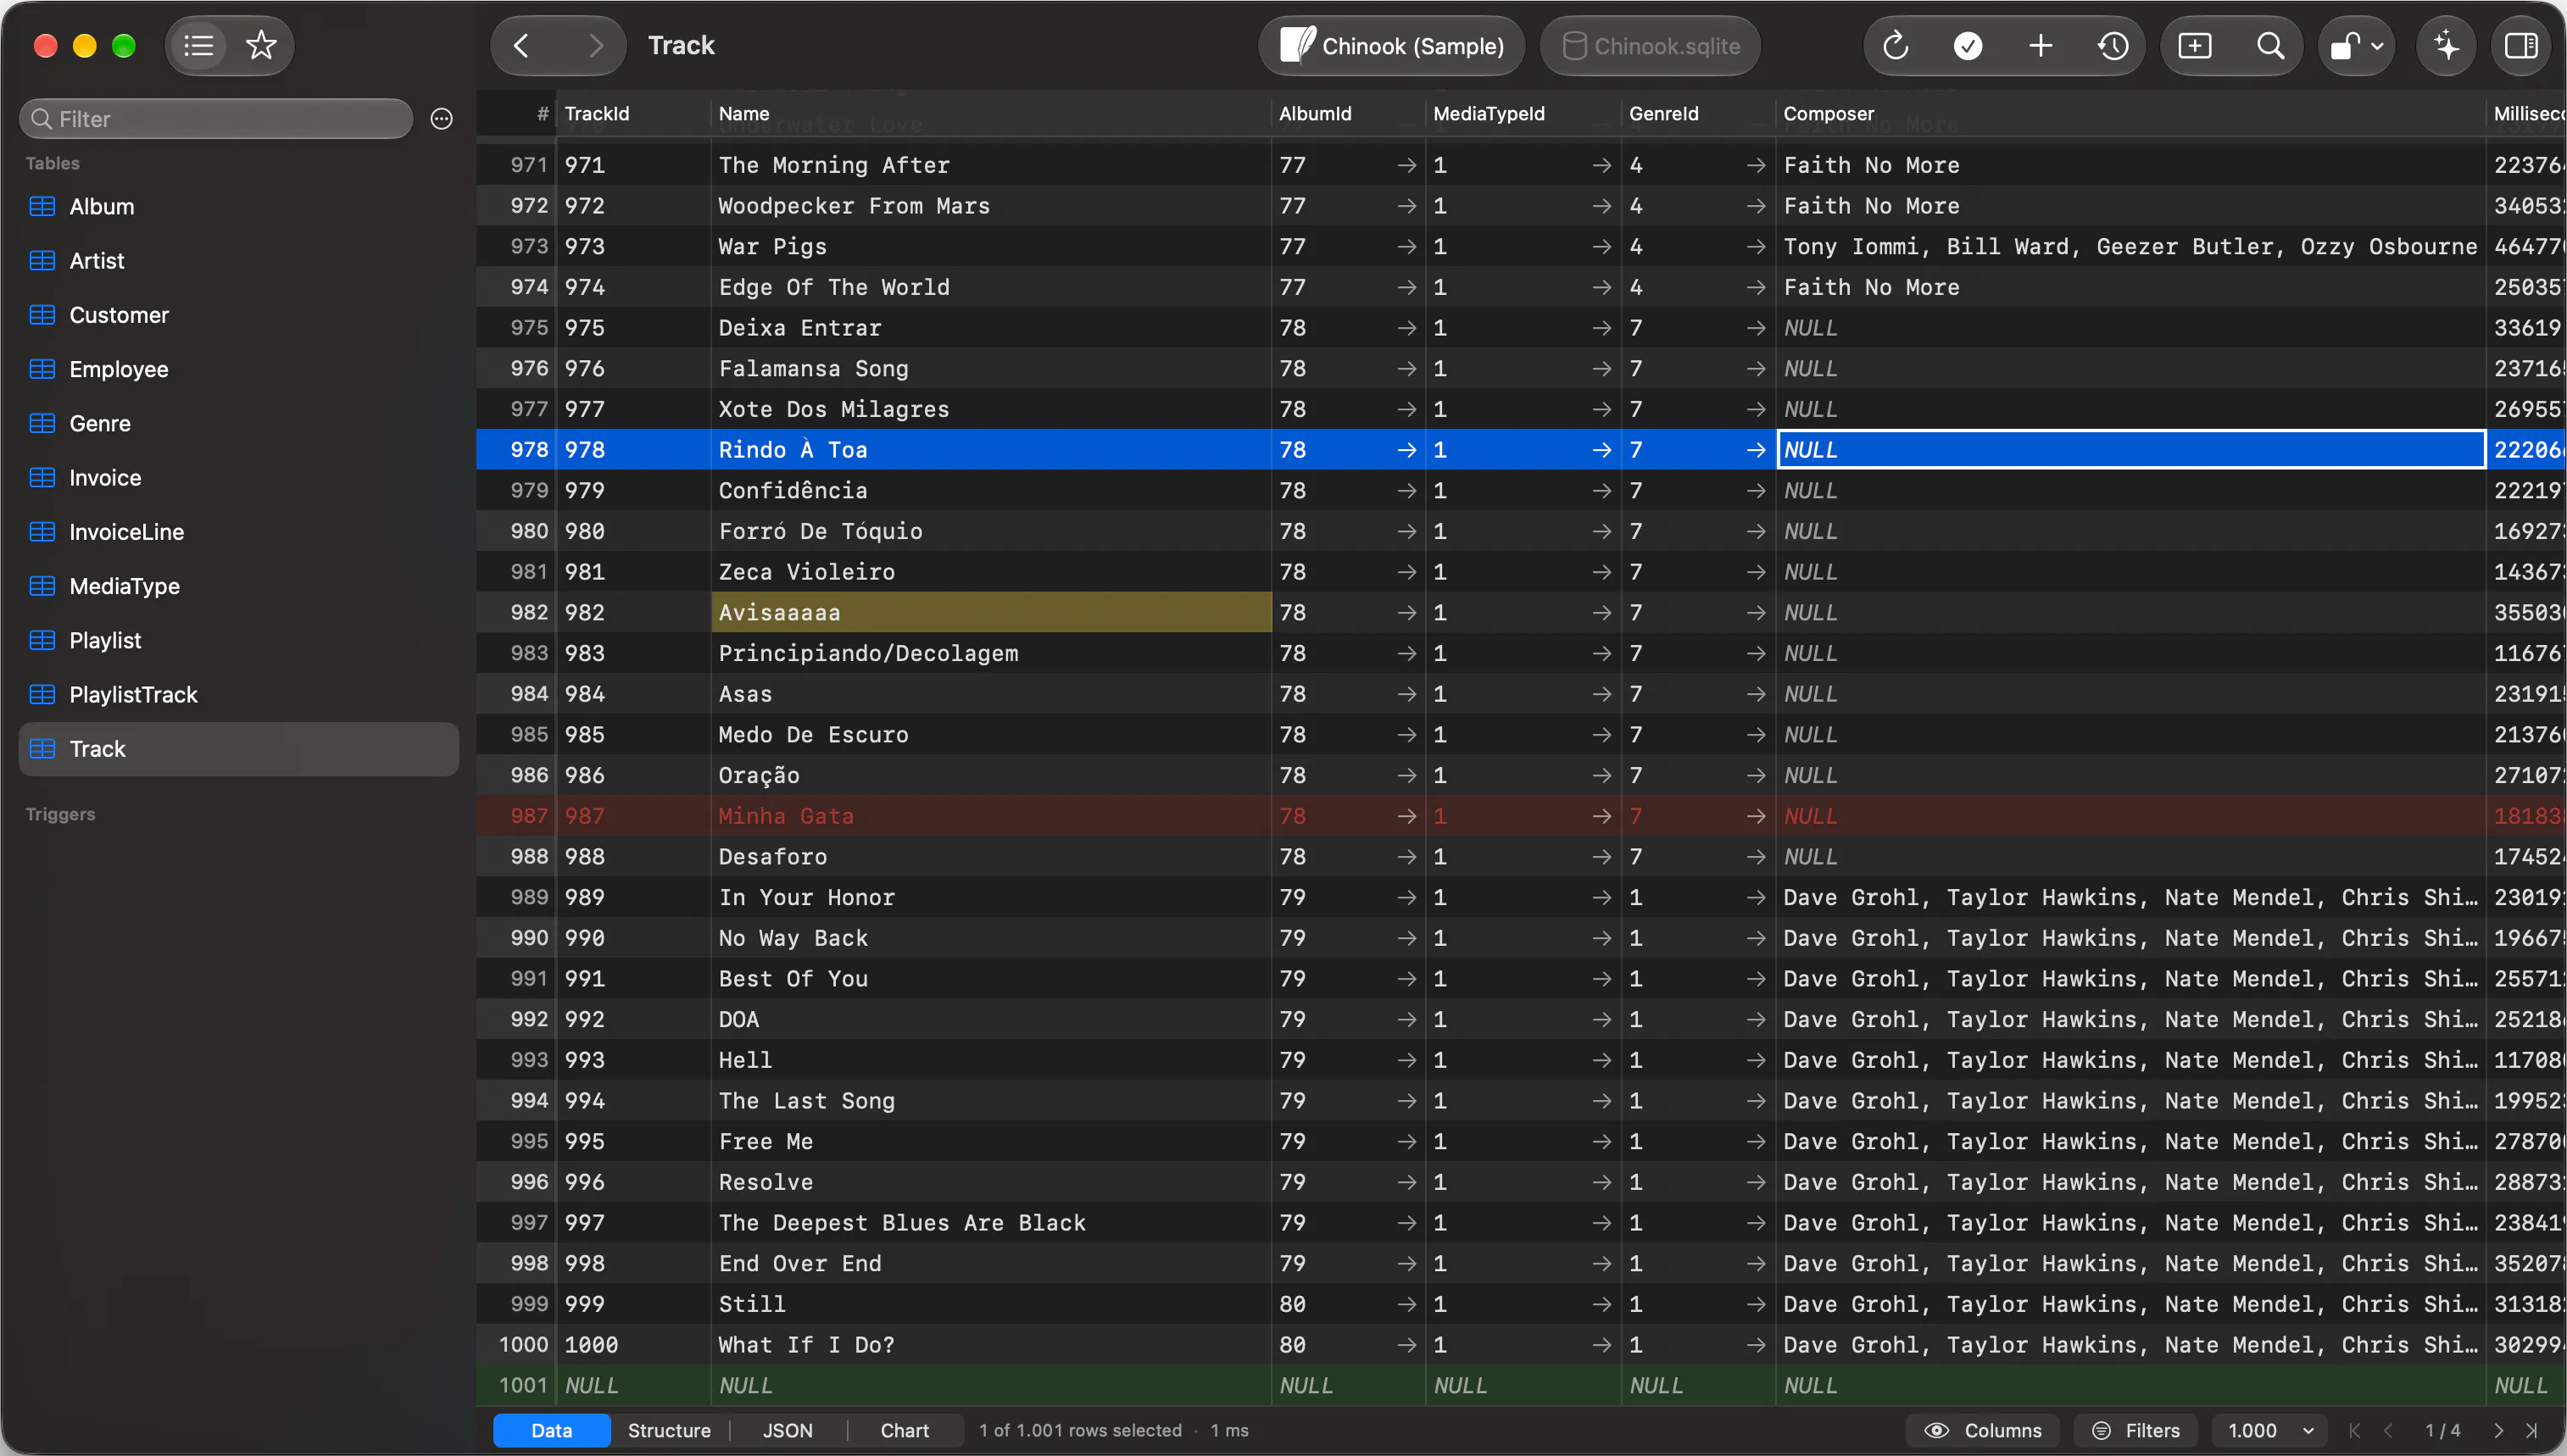Select the Invoice table

coord(238,478)
